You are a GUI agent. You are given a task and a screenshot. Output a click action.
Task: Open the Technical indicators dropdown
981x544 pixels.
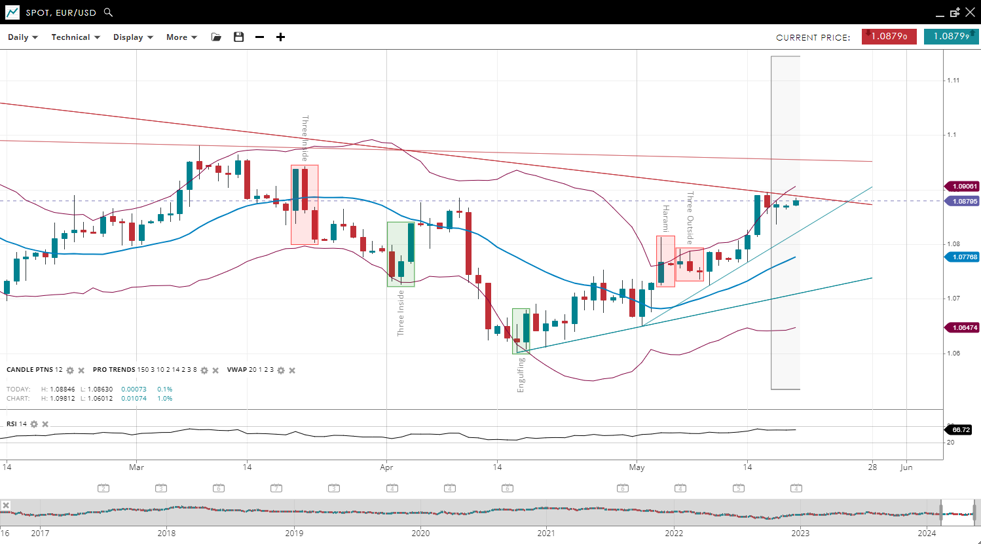coord(76,37)
